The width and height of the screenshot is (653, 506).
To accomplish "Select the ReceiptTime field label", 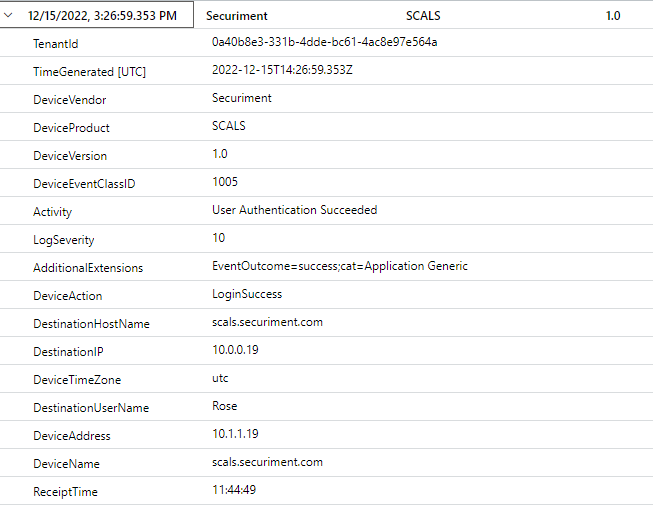I will [65, 492].
